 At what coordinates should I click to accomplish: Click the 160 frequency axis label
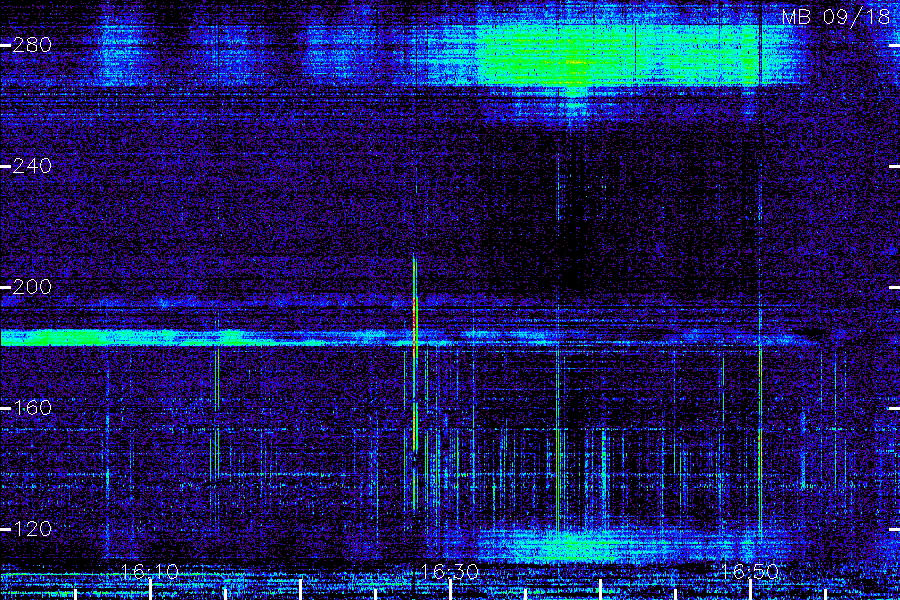click(x=32, y=408)
